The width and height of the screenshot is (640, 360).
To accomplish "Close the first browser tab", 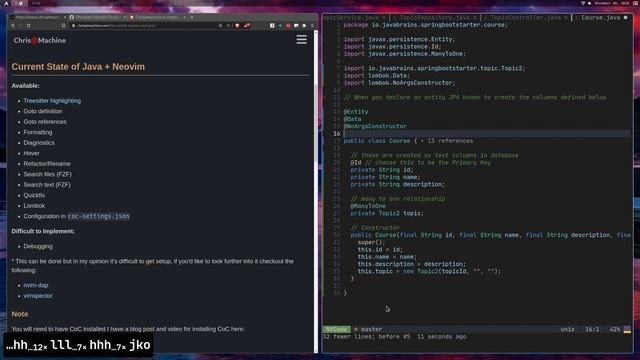I will (x=65, y=18).
